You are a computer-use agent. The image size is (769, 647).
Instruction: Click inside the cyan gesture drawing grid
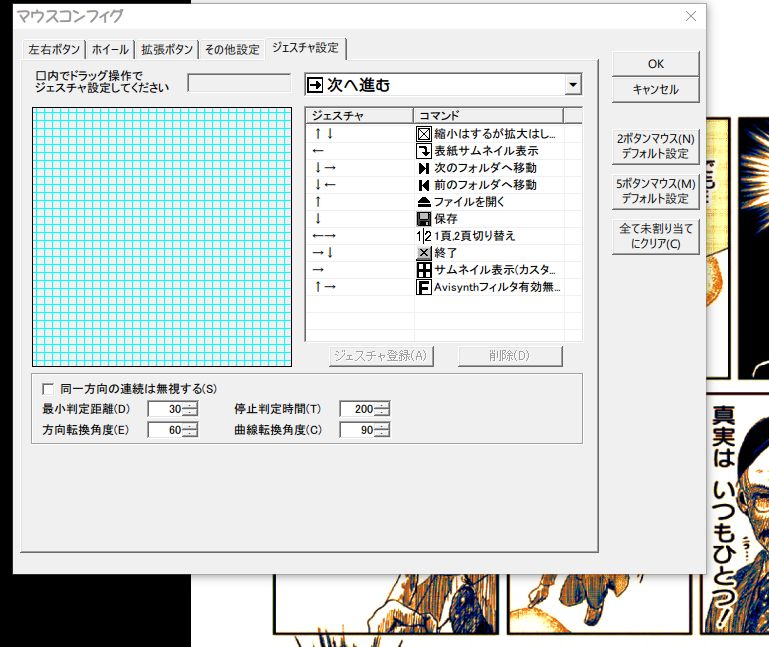[162, 237]
